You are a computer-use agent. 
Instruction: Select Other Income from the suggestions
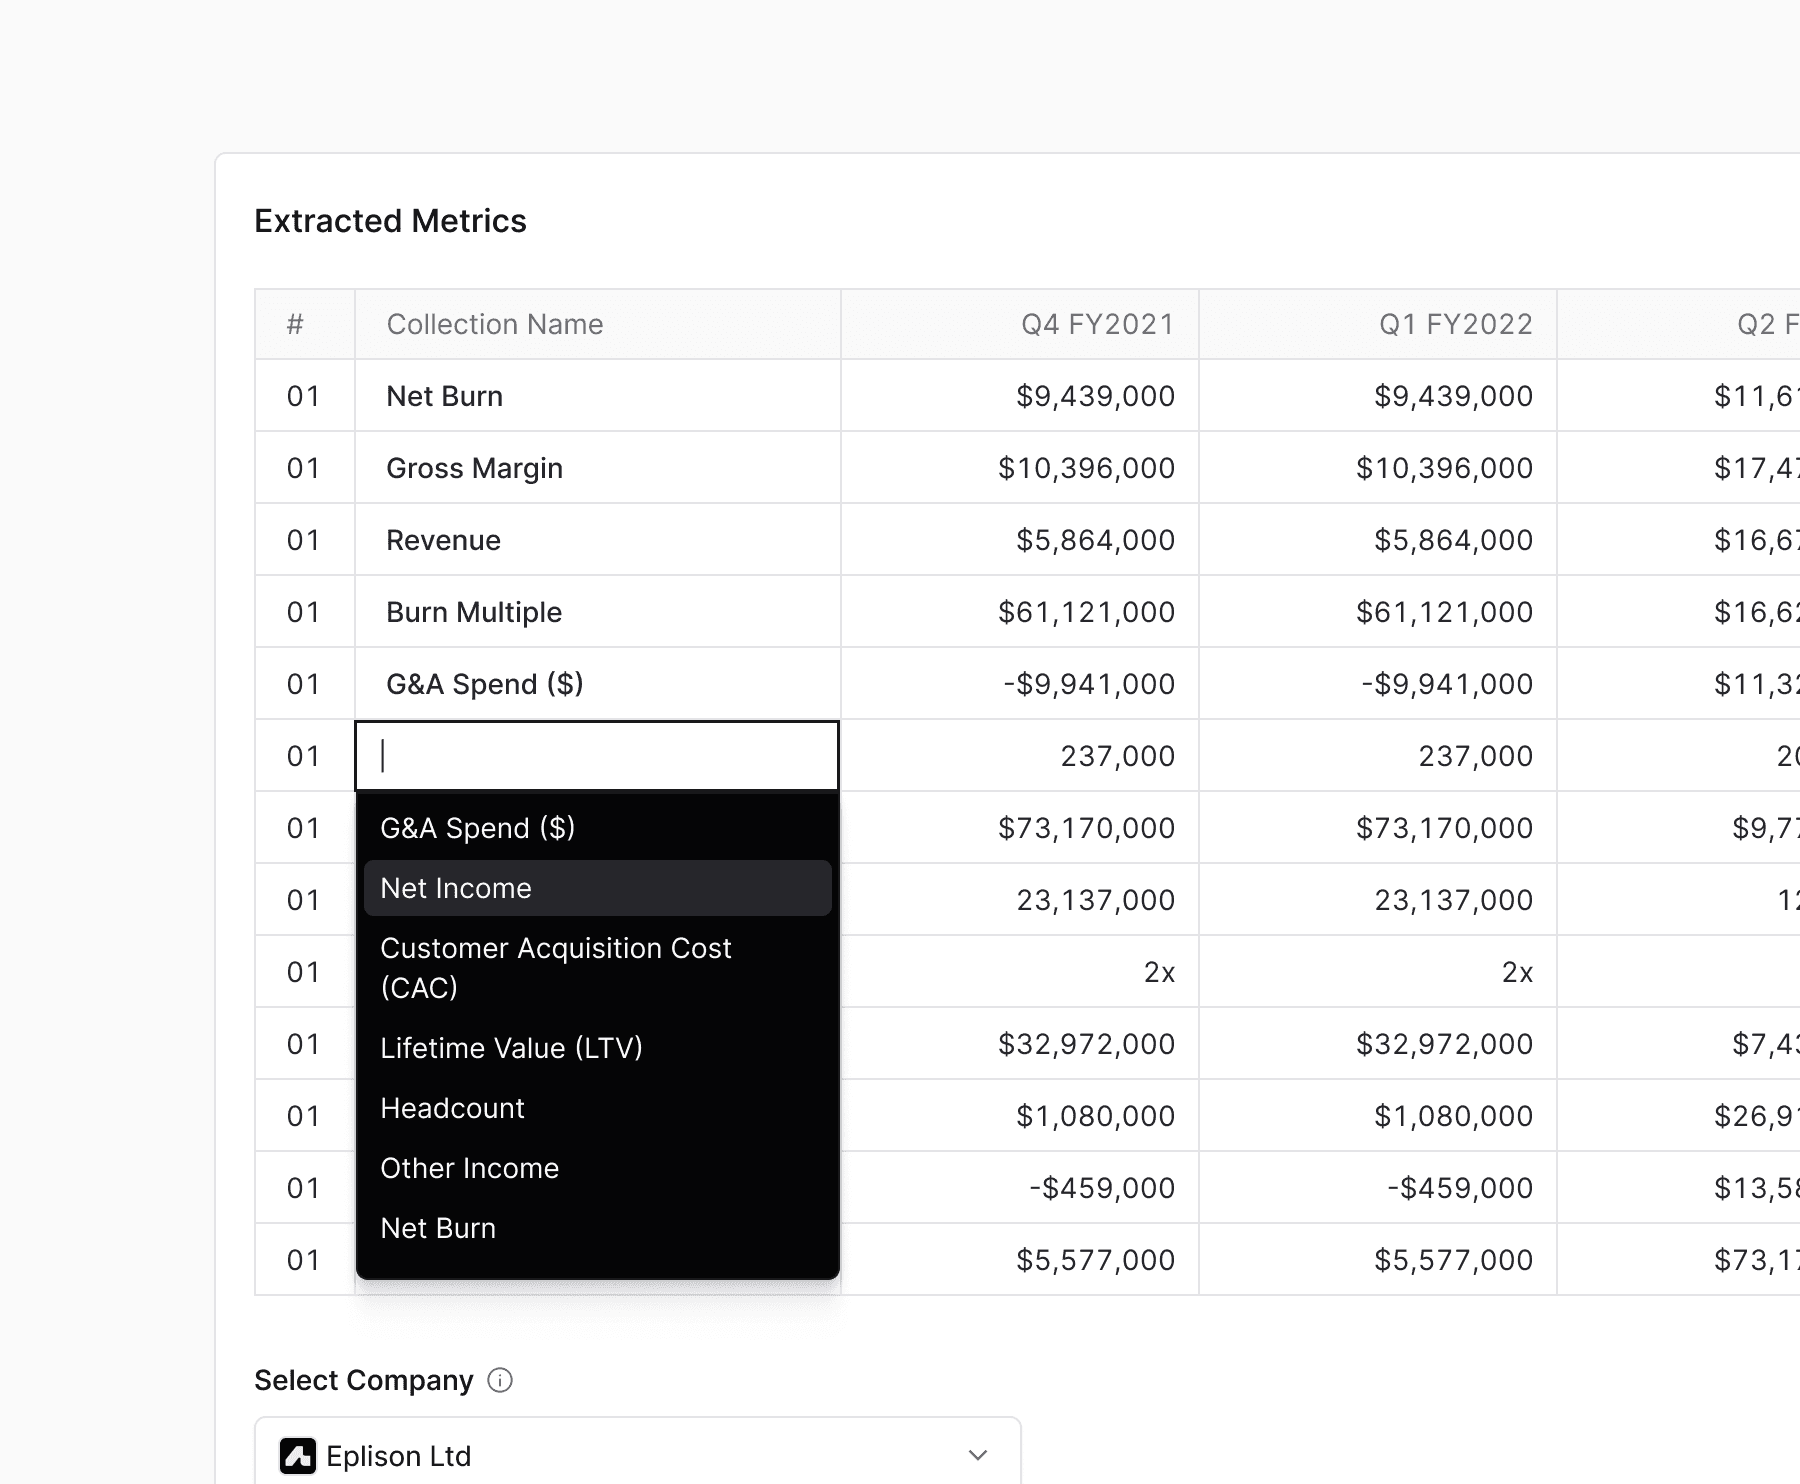tap(598, 1168)
